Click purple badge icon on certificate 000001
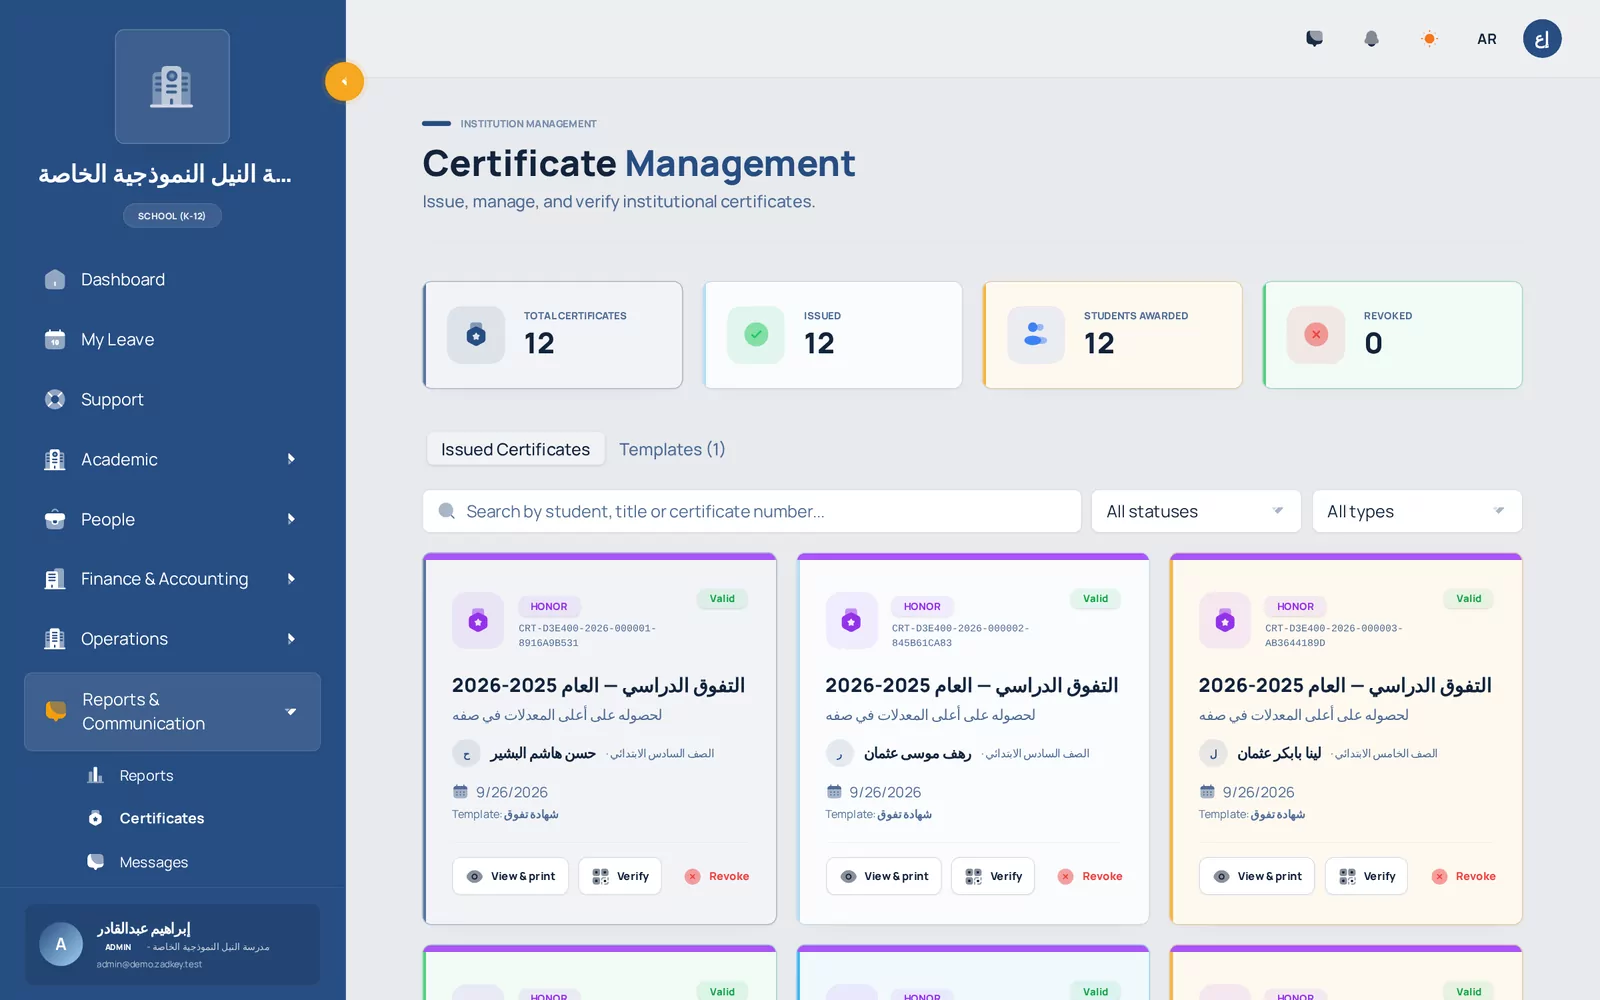The image size is (1600, 1000). coord(478,621)
